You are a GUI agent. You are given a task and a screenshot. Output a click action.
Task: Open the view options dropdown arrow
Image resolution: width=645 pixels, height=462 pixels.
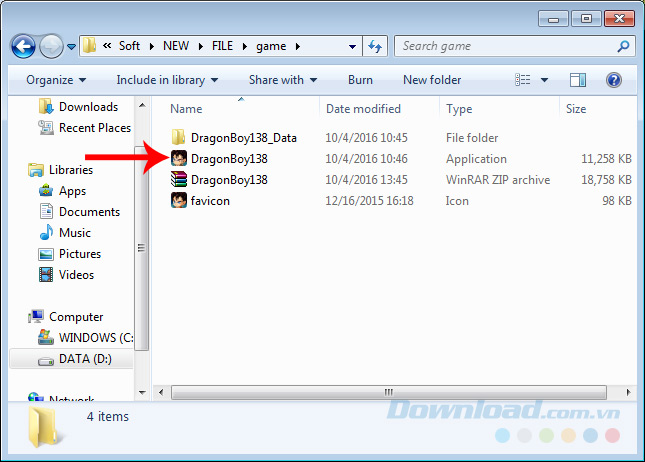coord(544,80)
